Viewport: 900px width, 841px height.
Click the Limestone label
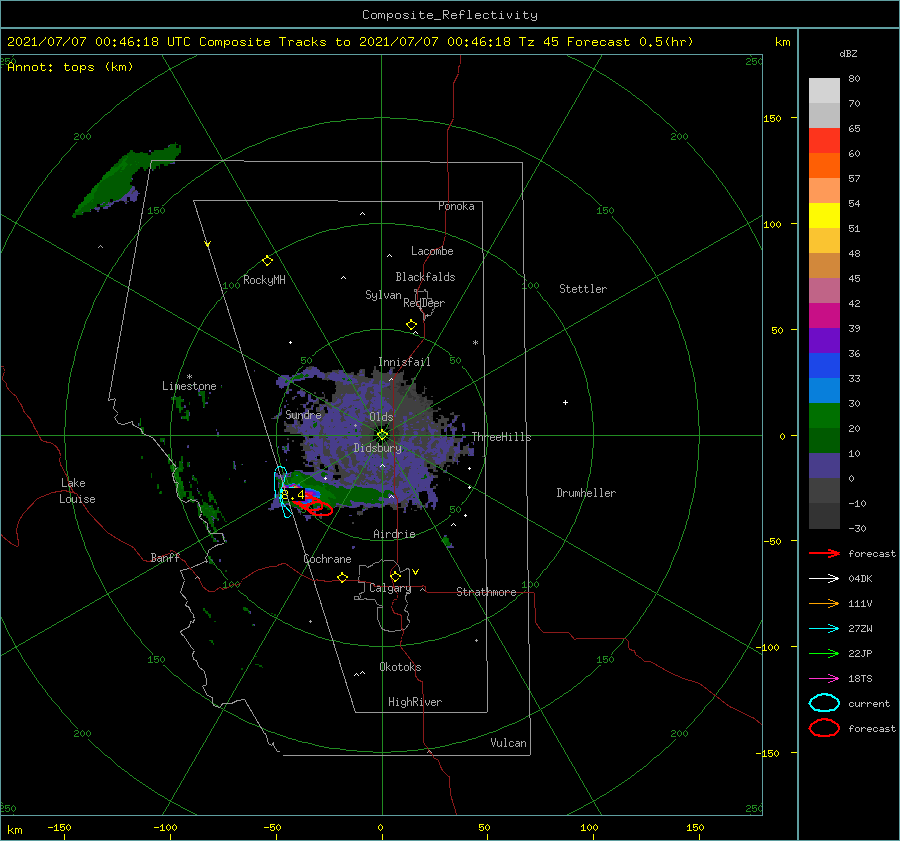click(x=189, y=386)
